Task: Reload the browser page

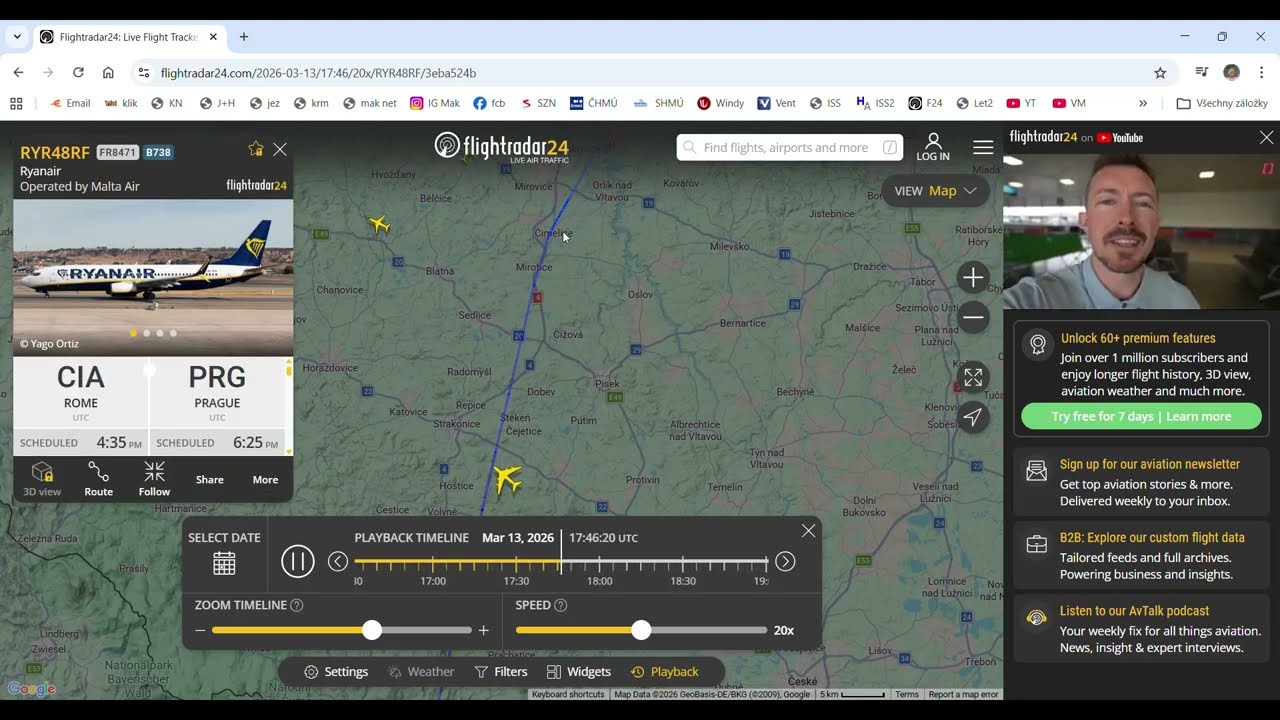Action: tap(78, 73)
